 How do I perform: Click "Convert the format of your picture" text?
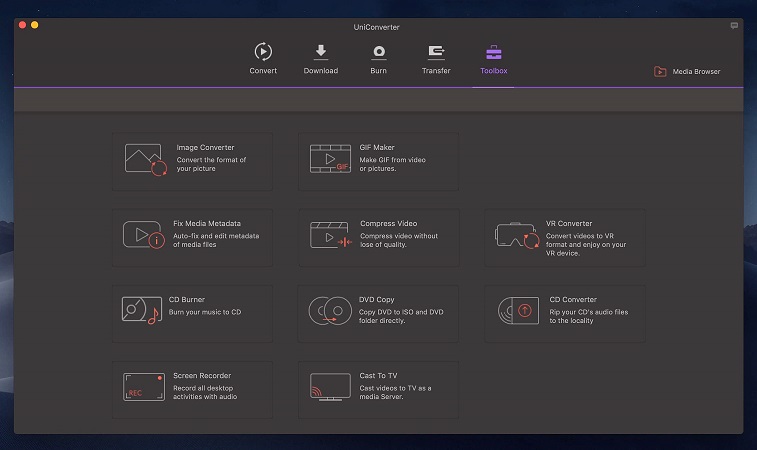pos(211,164)
